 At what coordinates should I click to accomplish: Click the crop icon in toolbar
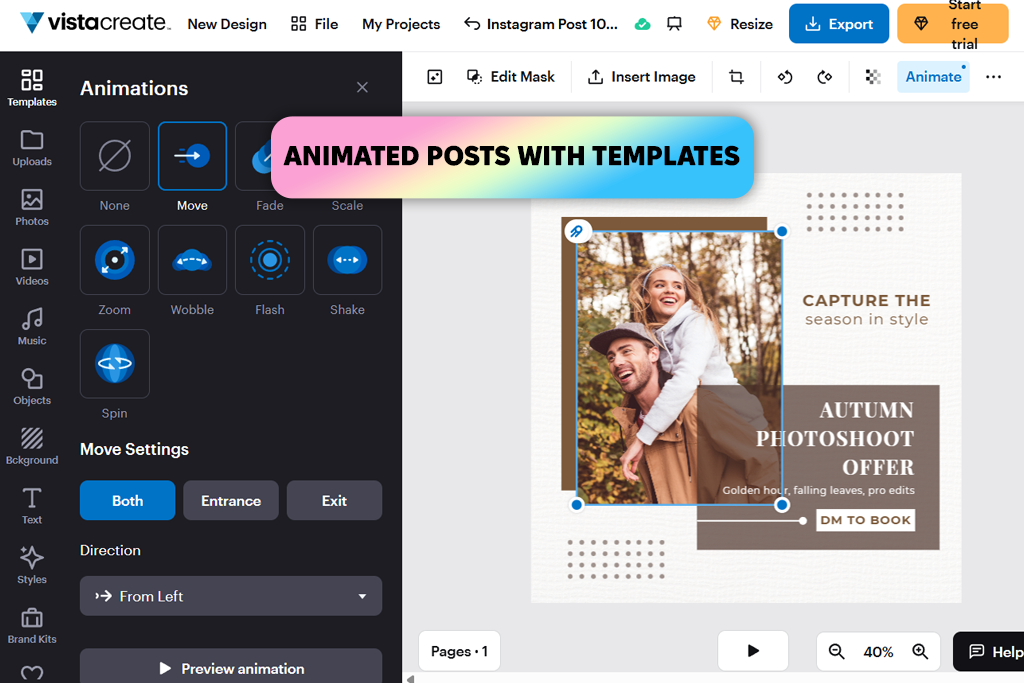[736, 77]
